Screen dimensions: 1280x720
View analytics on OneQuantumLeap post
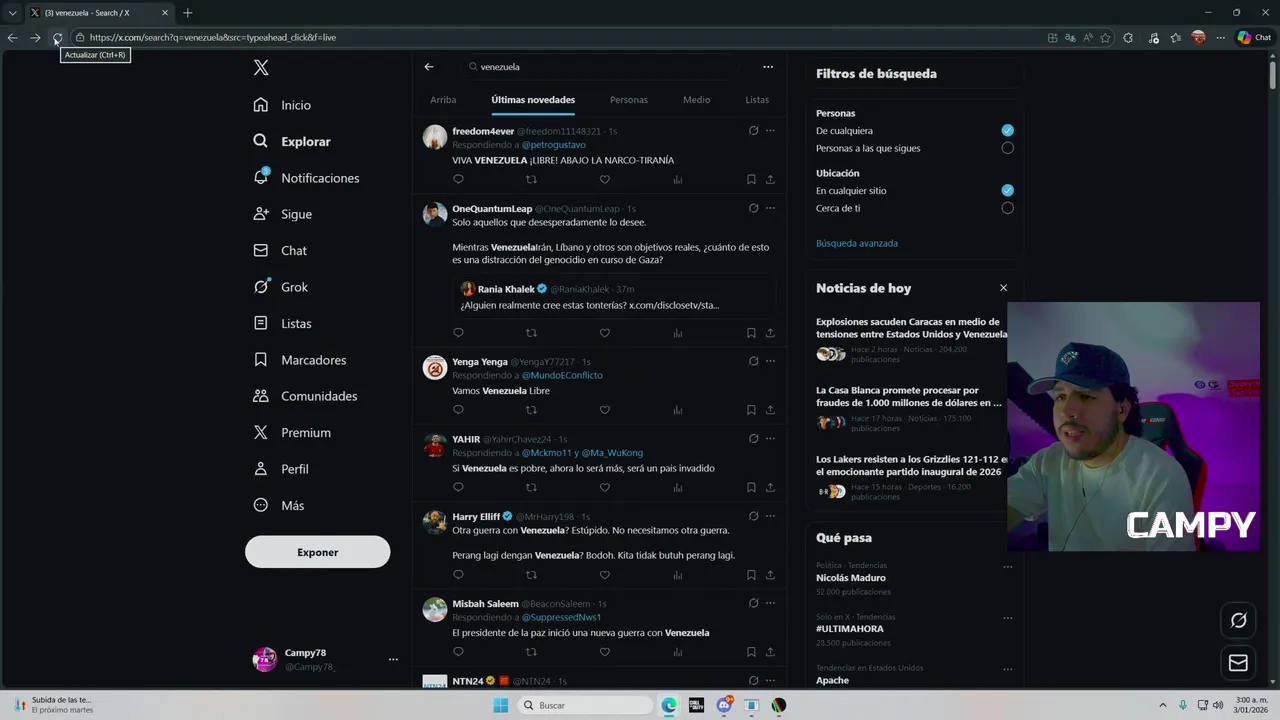tap(677, 333)
